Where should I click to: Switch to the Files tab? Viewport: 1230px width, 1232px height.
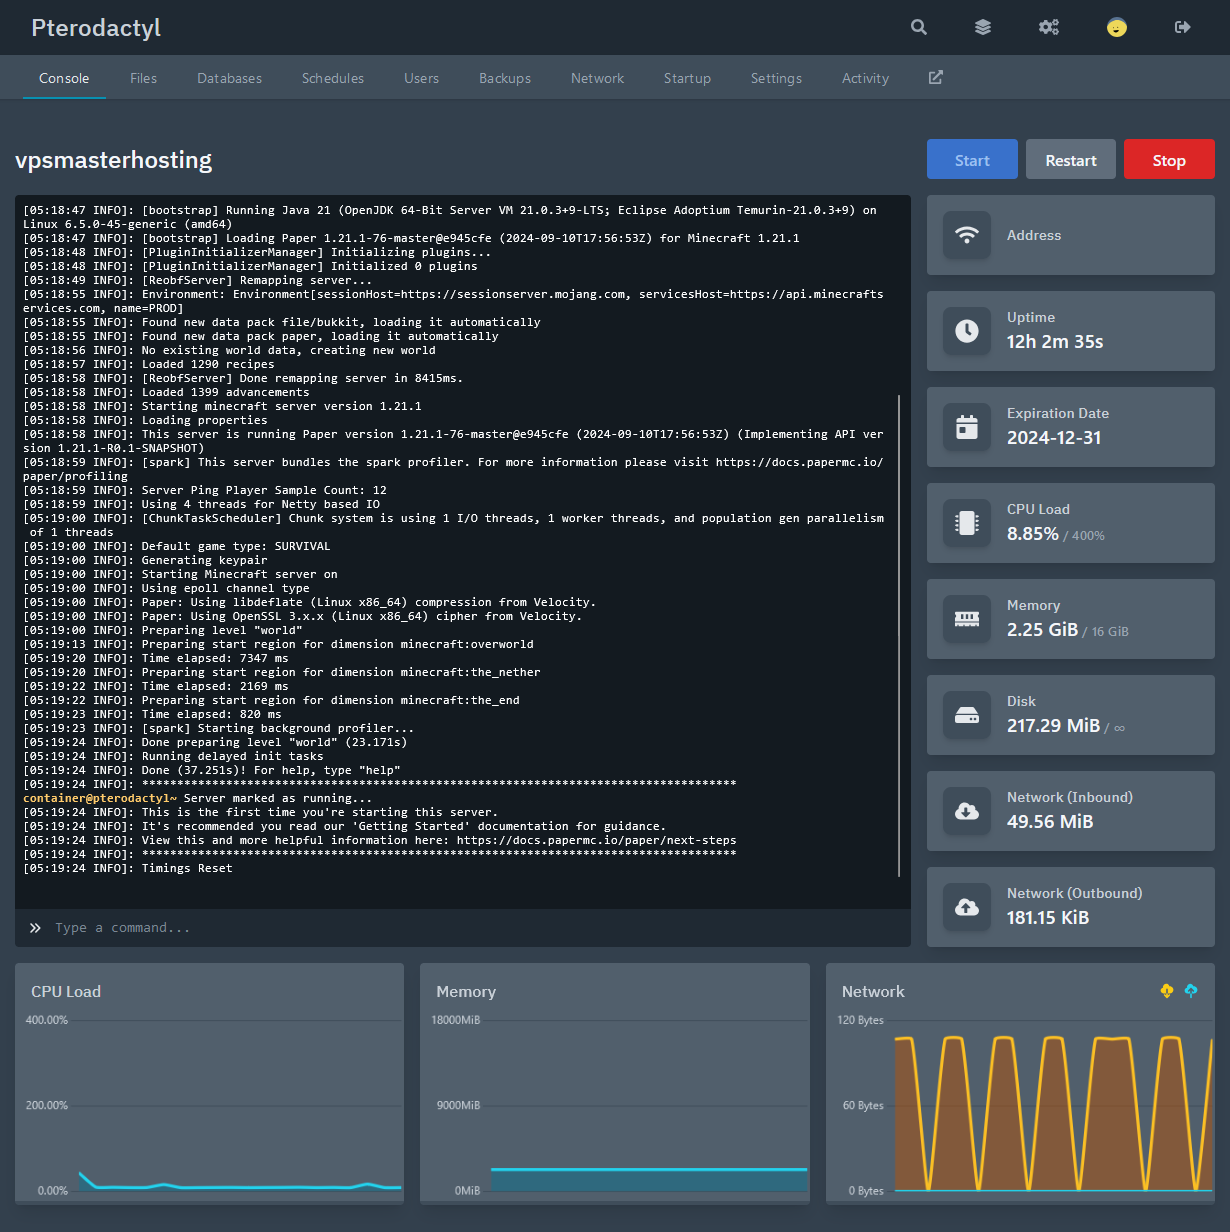[x=143, y=78]
